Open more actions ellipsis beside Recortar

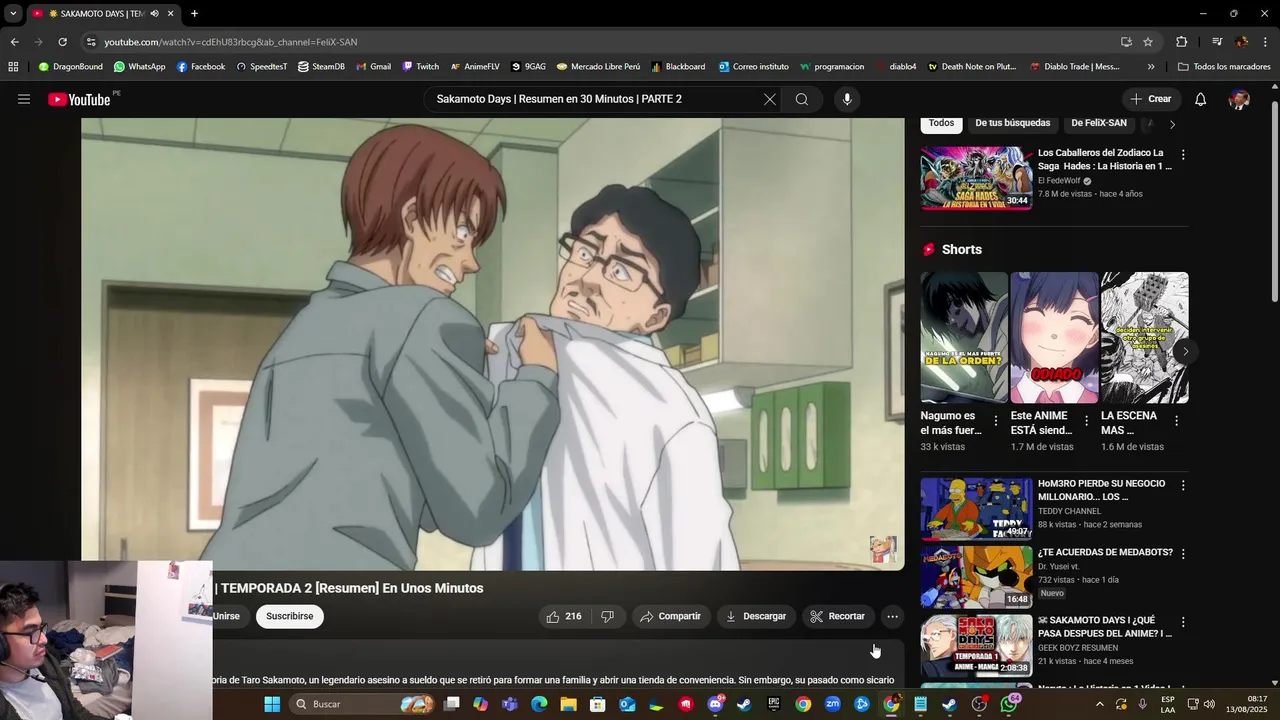[x=892, y=616]
